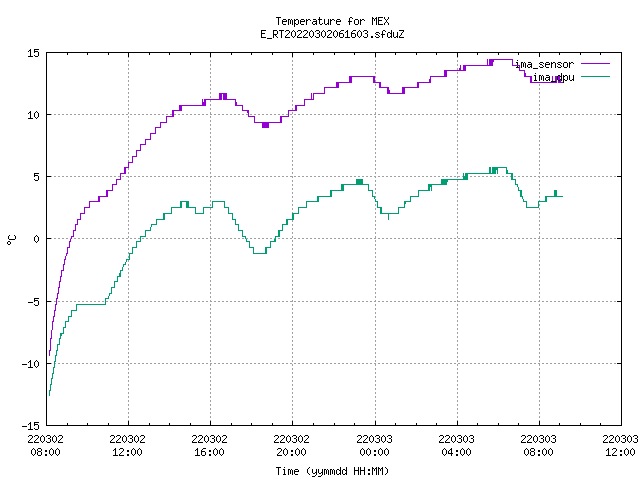The width and height of the screenshot is (640, 480).
Task: Click the ima_dpu legend label
Action: click(553, 77)
